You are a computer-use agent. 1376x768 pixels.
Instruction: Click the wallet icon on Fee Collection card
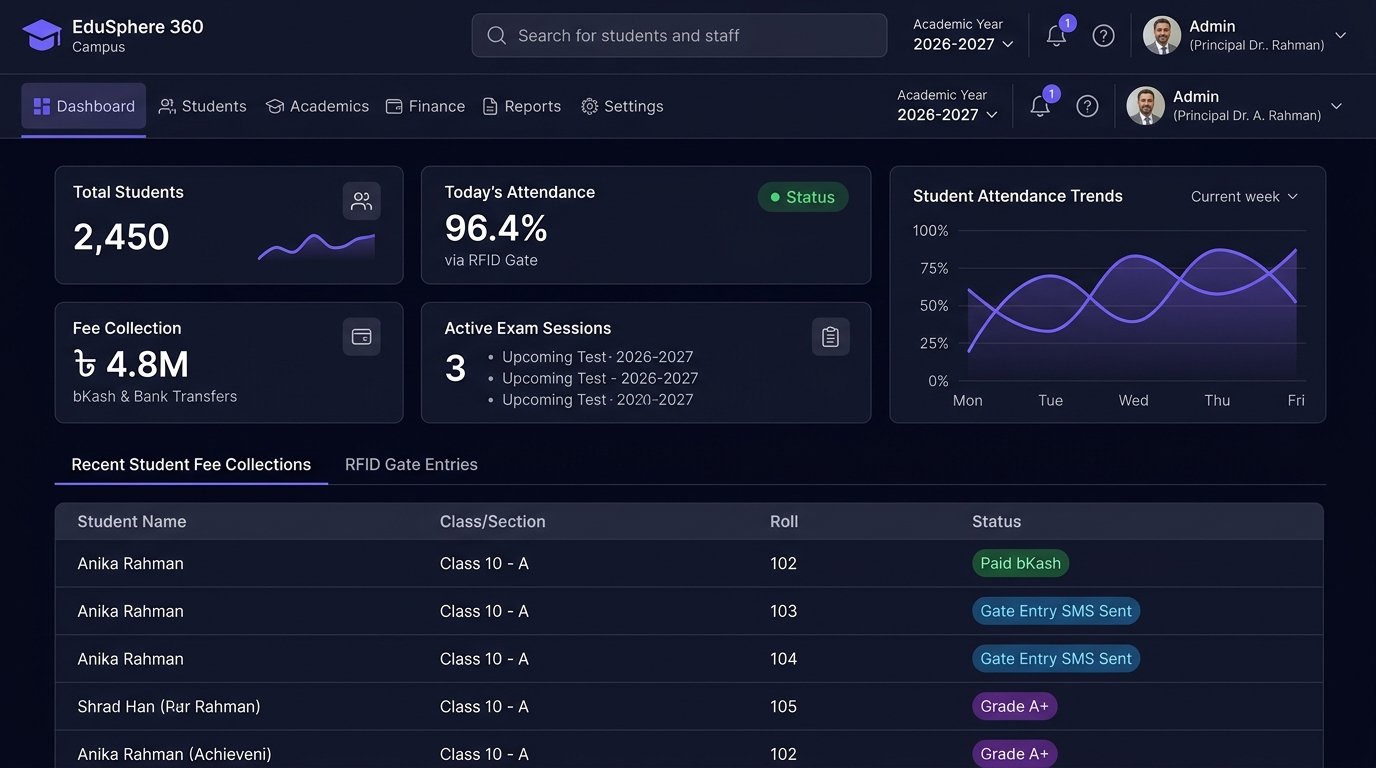pyautogui.click(x=362, y=337)
